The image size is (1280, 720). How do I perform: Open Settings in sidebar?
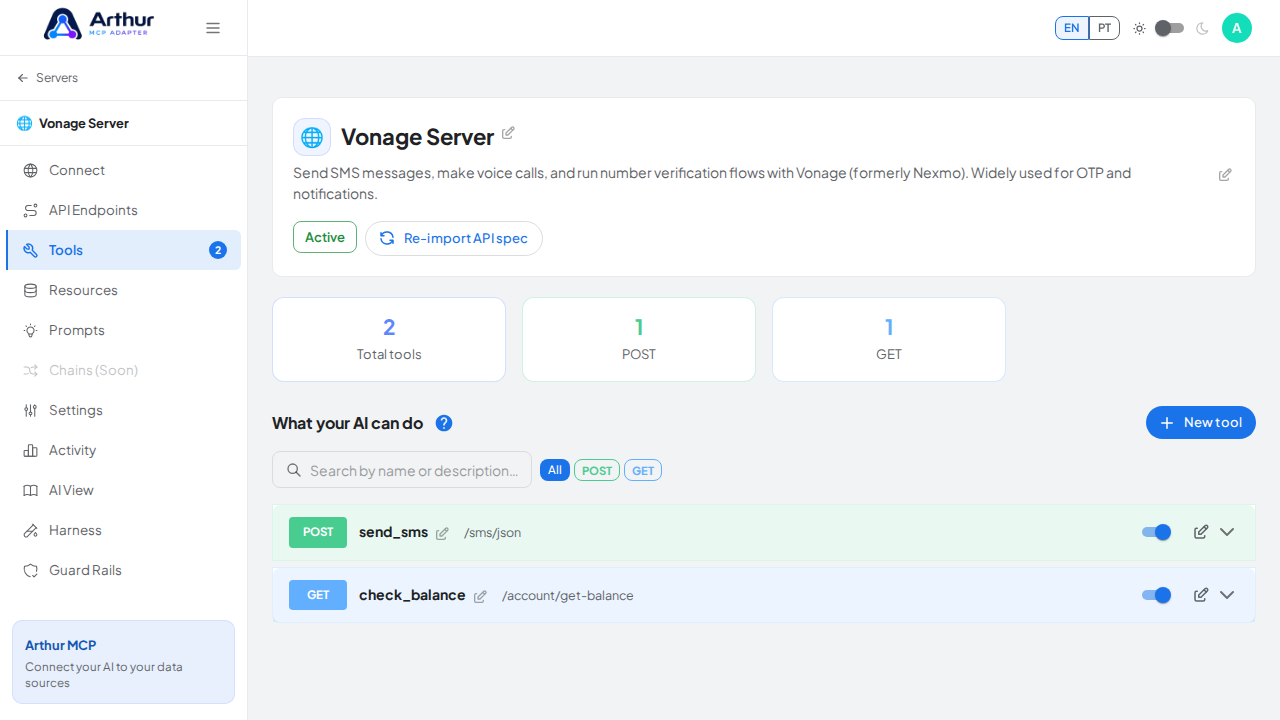pos(123,410)
